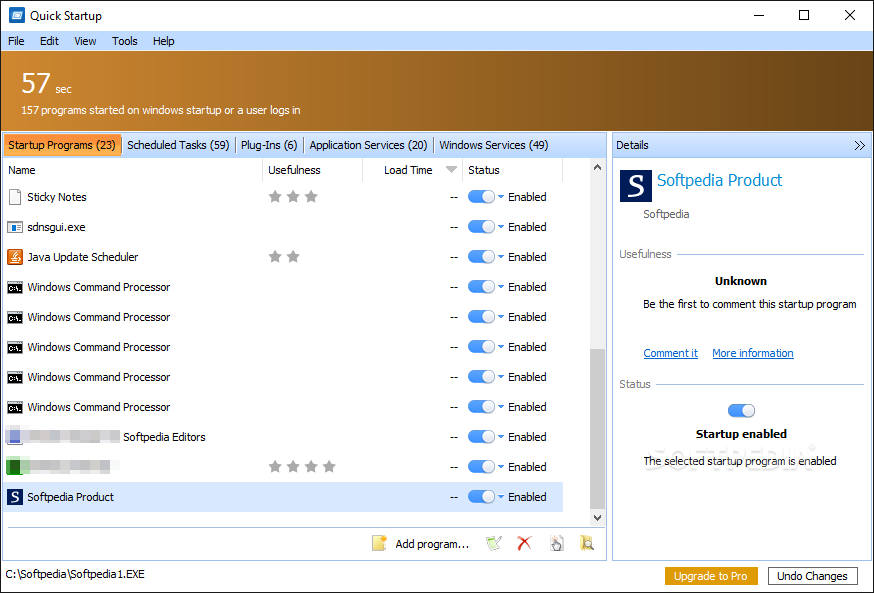
Task: Click Sticky Notes three-star usefulness rating
Action: (293, 197)
